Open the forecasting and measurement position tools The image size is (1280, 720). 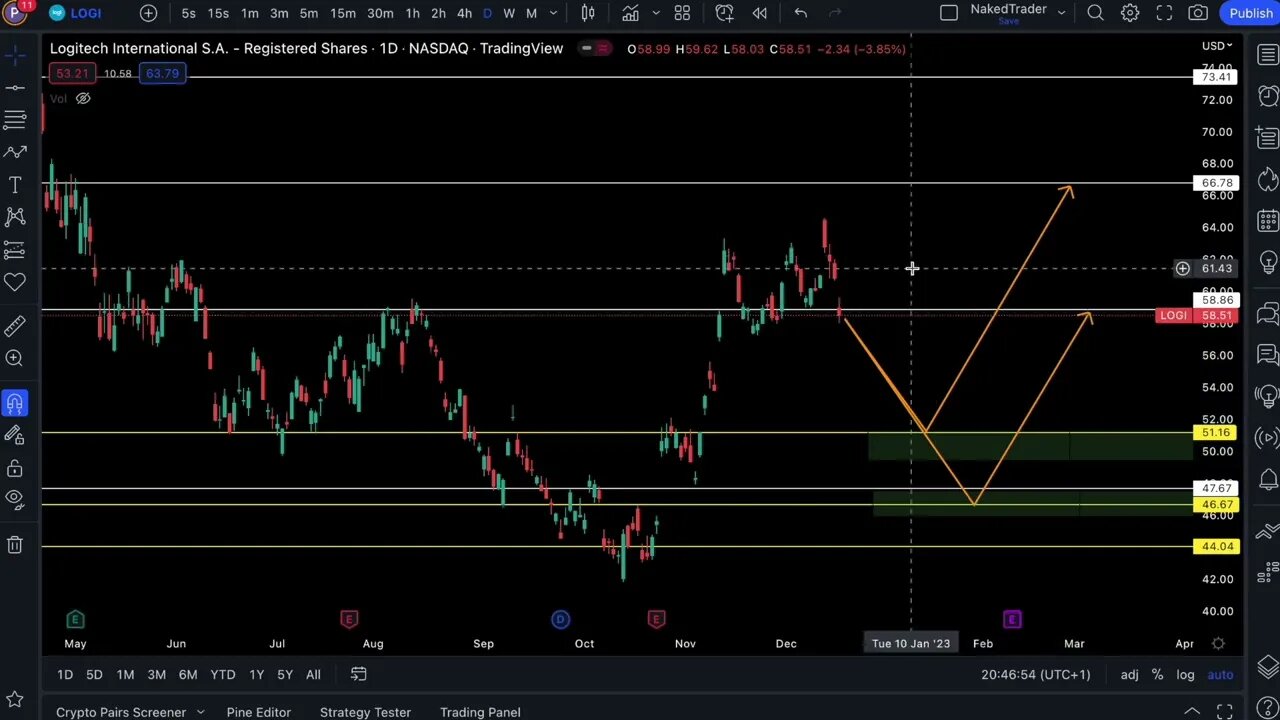tap(15, 250)
